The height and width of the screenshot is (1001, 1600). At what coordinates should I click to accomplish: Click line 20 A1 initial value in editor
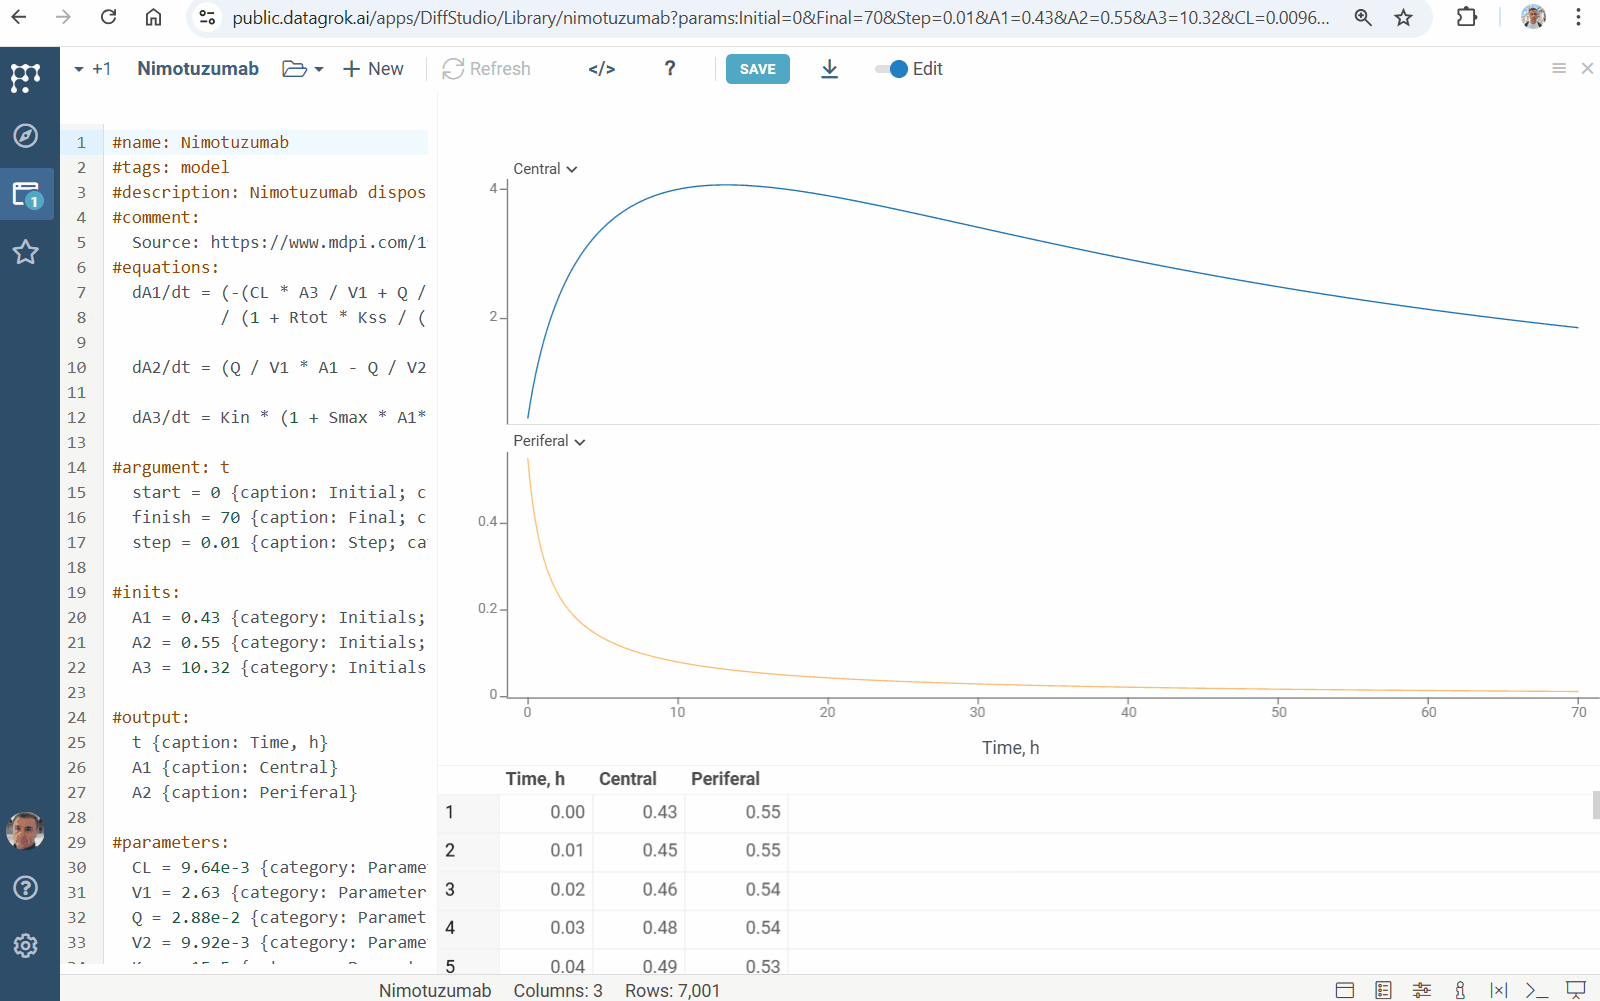pos(200,618)
